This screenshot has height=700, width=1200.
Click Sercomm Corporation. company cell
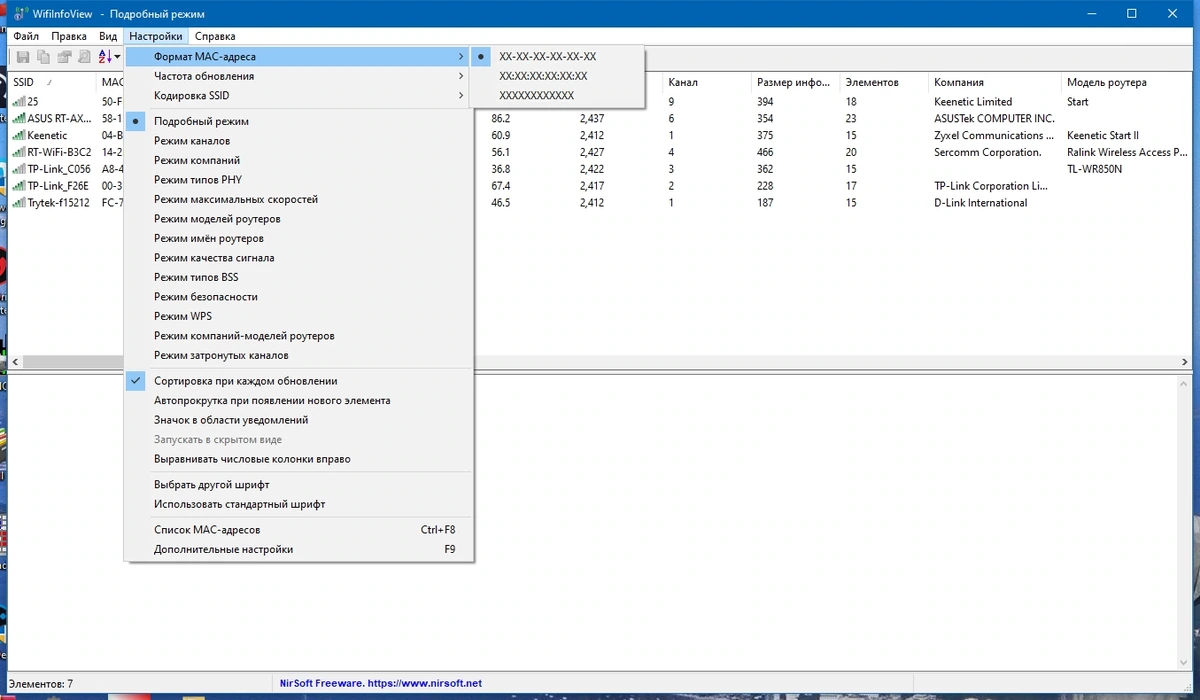tap(987, 152)
